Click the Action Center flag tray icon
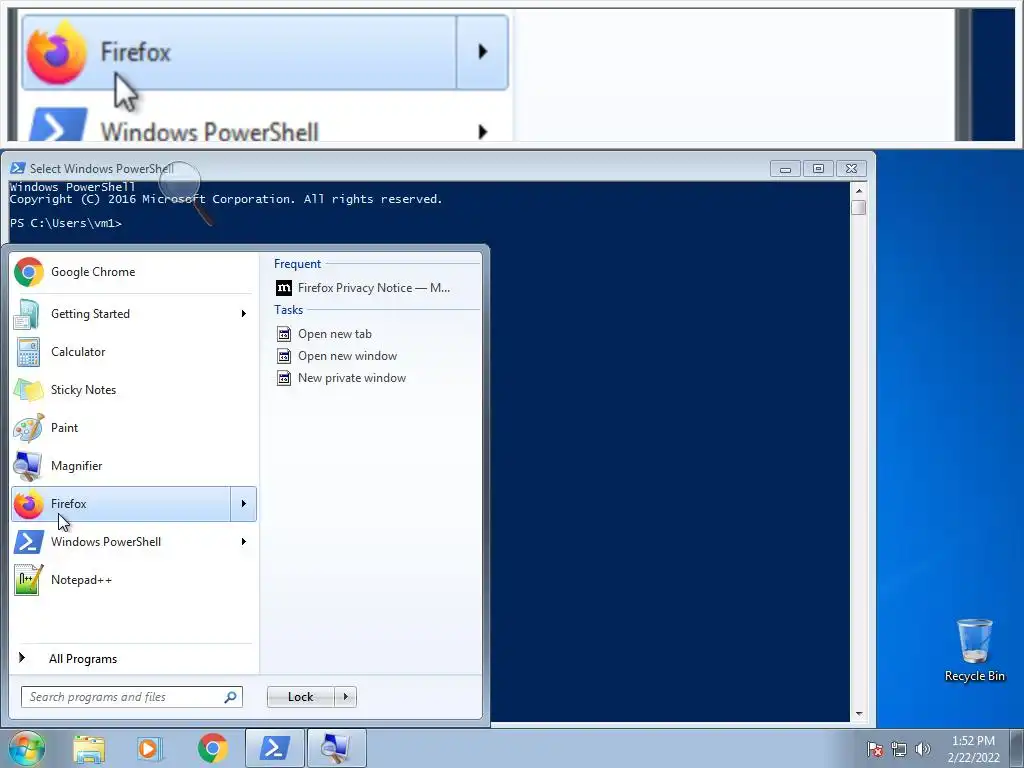The image size is (1024, 768). click(875, 749)
